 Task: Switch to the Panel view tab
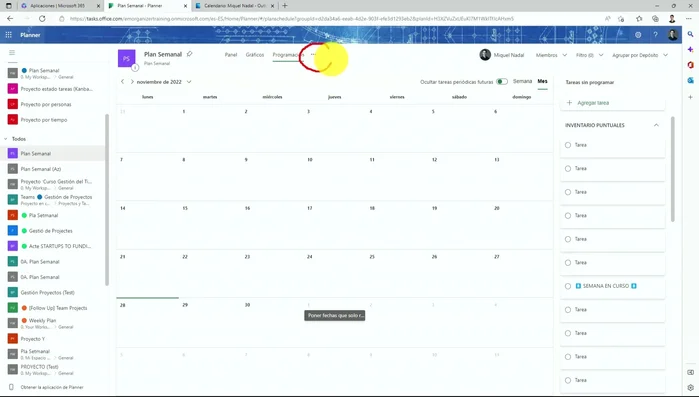231,55
